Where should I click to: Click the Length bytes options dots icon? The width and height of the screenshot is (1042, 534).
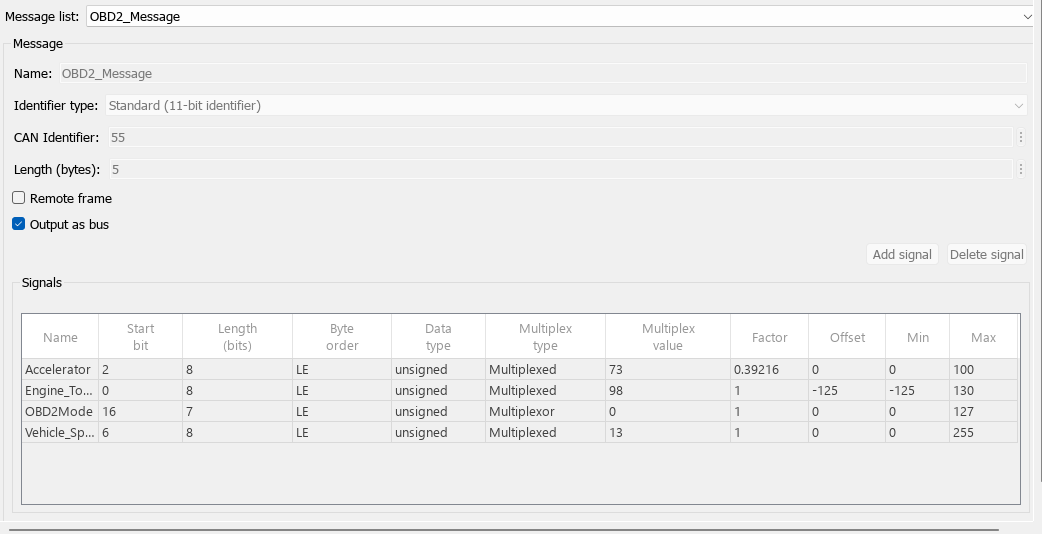coord(1020,170)
